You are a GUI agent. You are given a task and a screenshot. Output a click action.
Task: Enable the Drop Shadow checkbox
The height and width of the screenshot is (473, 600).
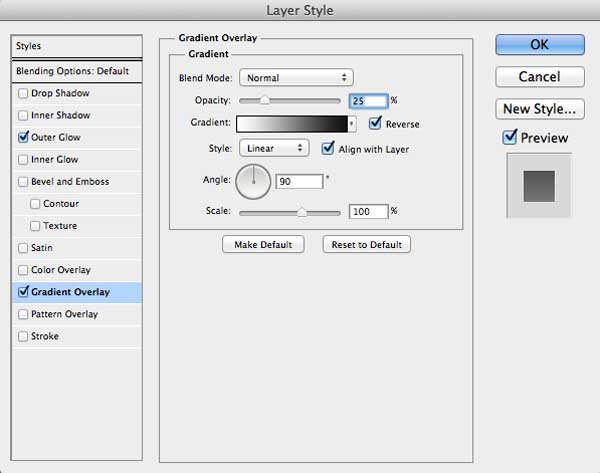[23, 93]
